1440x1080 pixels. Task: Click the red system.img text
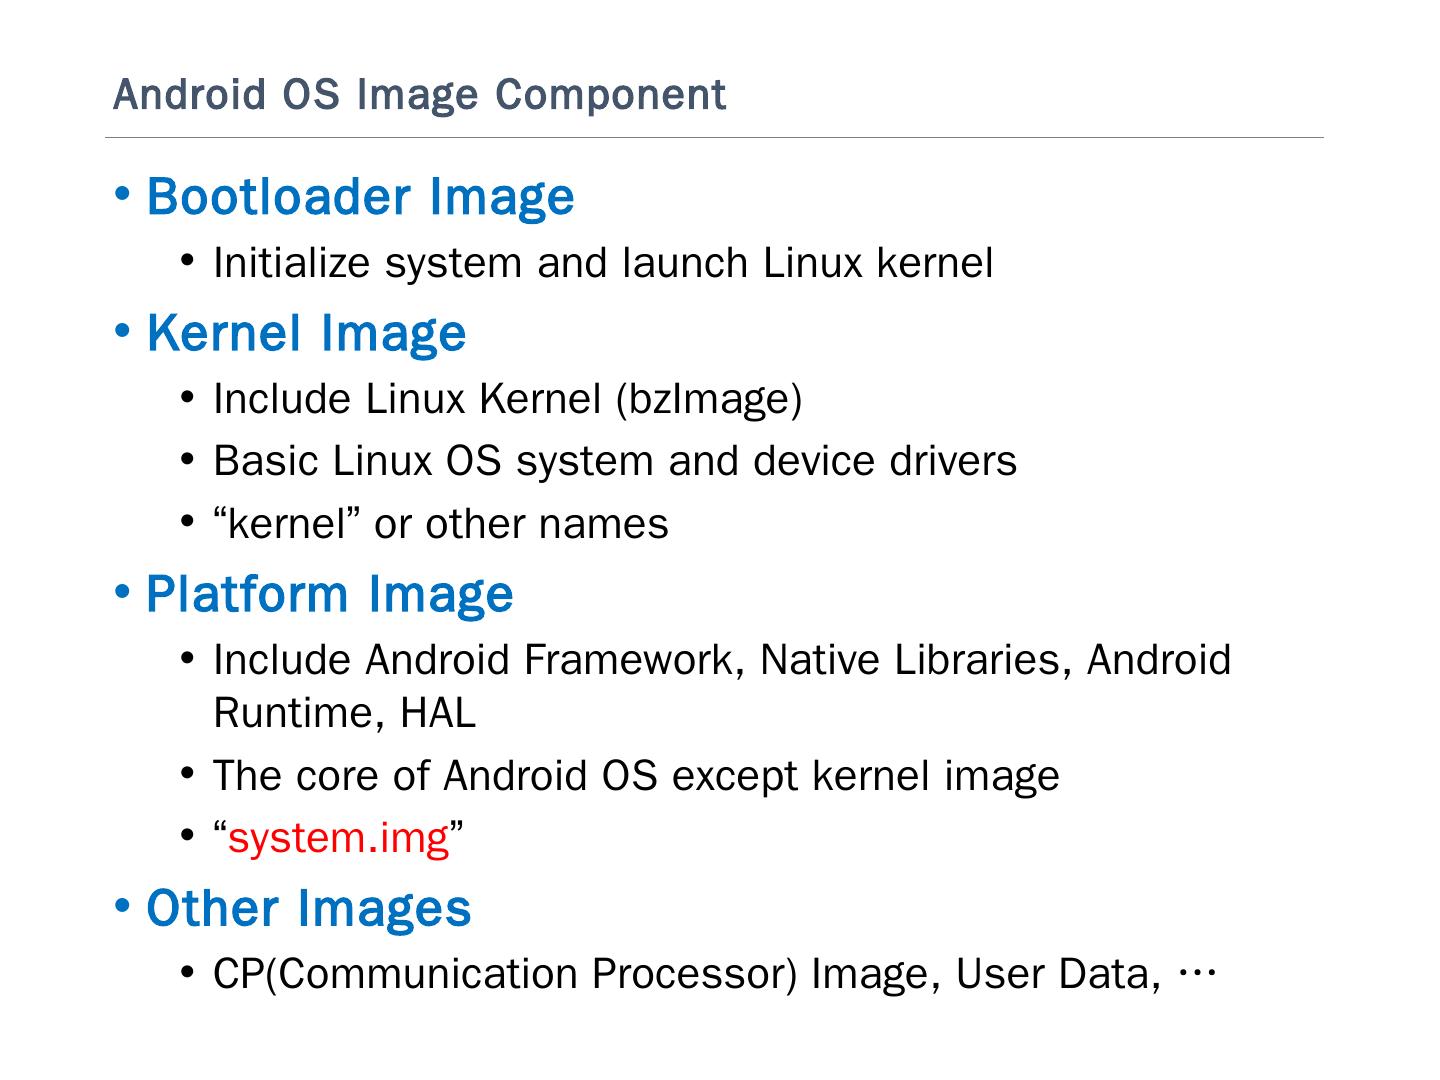point(338,838)
